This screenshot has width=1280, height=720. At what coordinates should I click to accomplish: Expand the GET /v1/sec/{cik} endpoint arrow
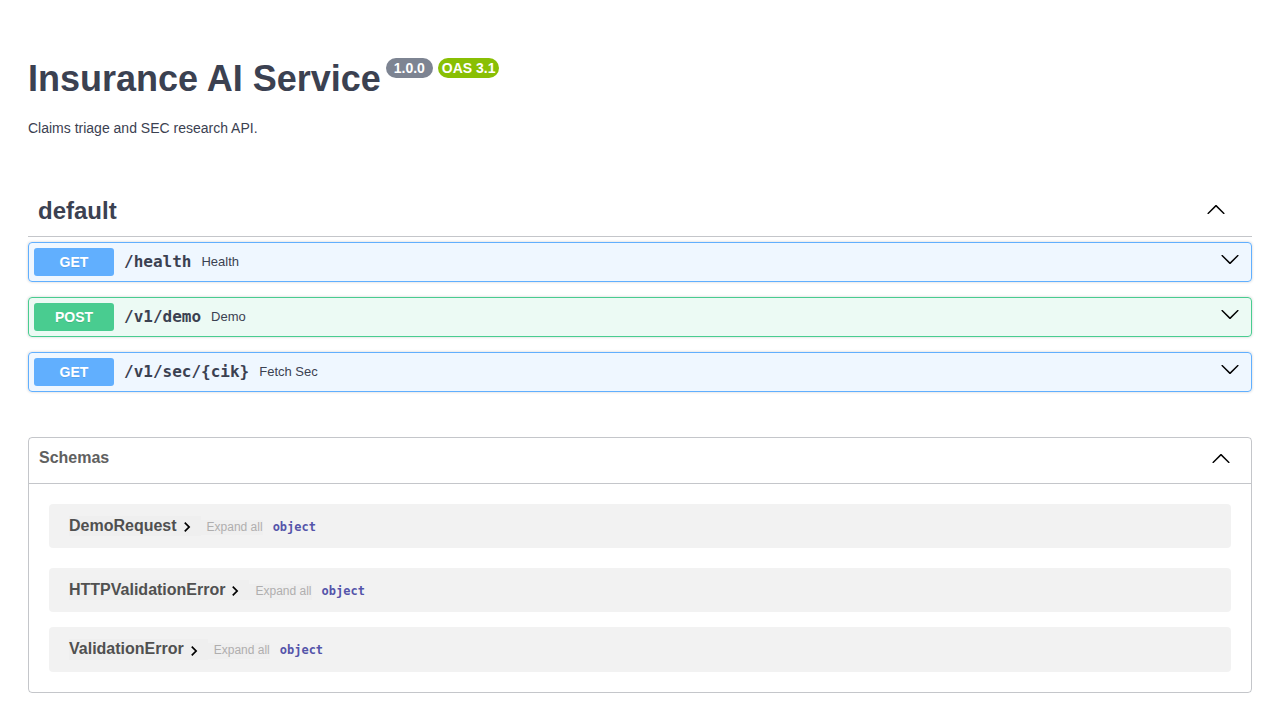1230,370
